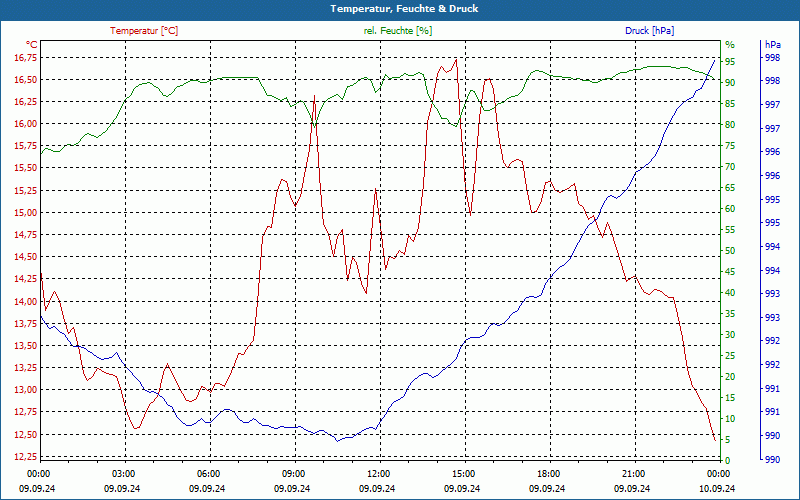Screen dimensions: 800x500
Task: Click green humidity axis value '25'
Action: coord(730,356)
